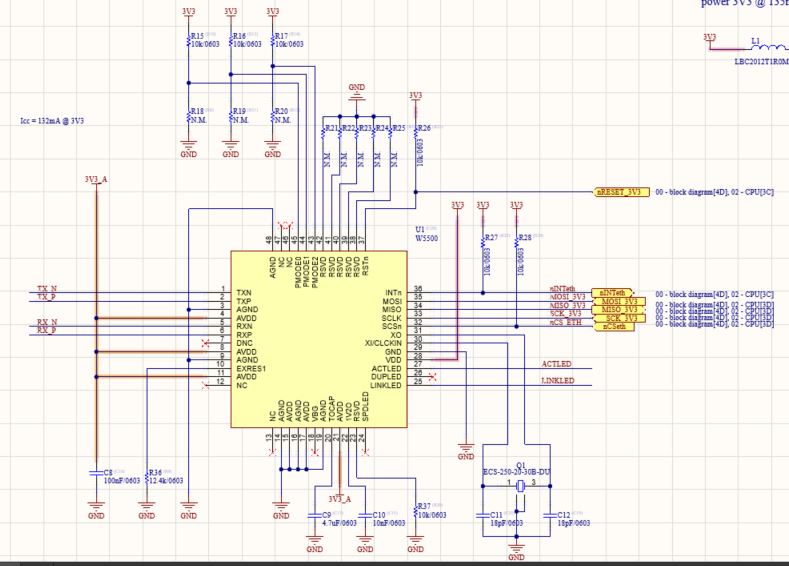
Task: Pick the SCK_3V3 port symbol
Action: point(618,318)
